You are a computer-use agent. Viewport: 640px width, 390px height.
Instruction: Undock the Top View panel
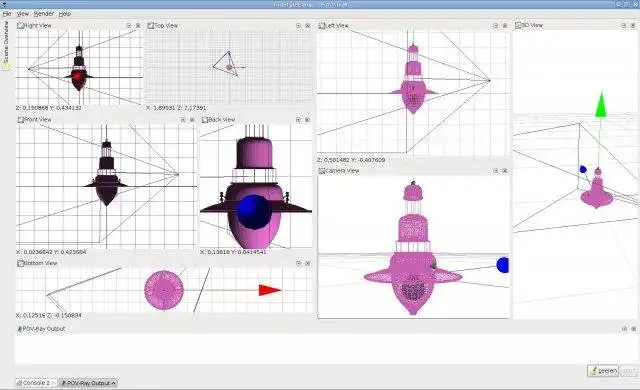click(x=298, y=25)
